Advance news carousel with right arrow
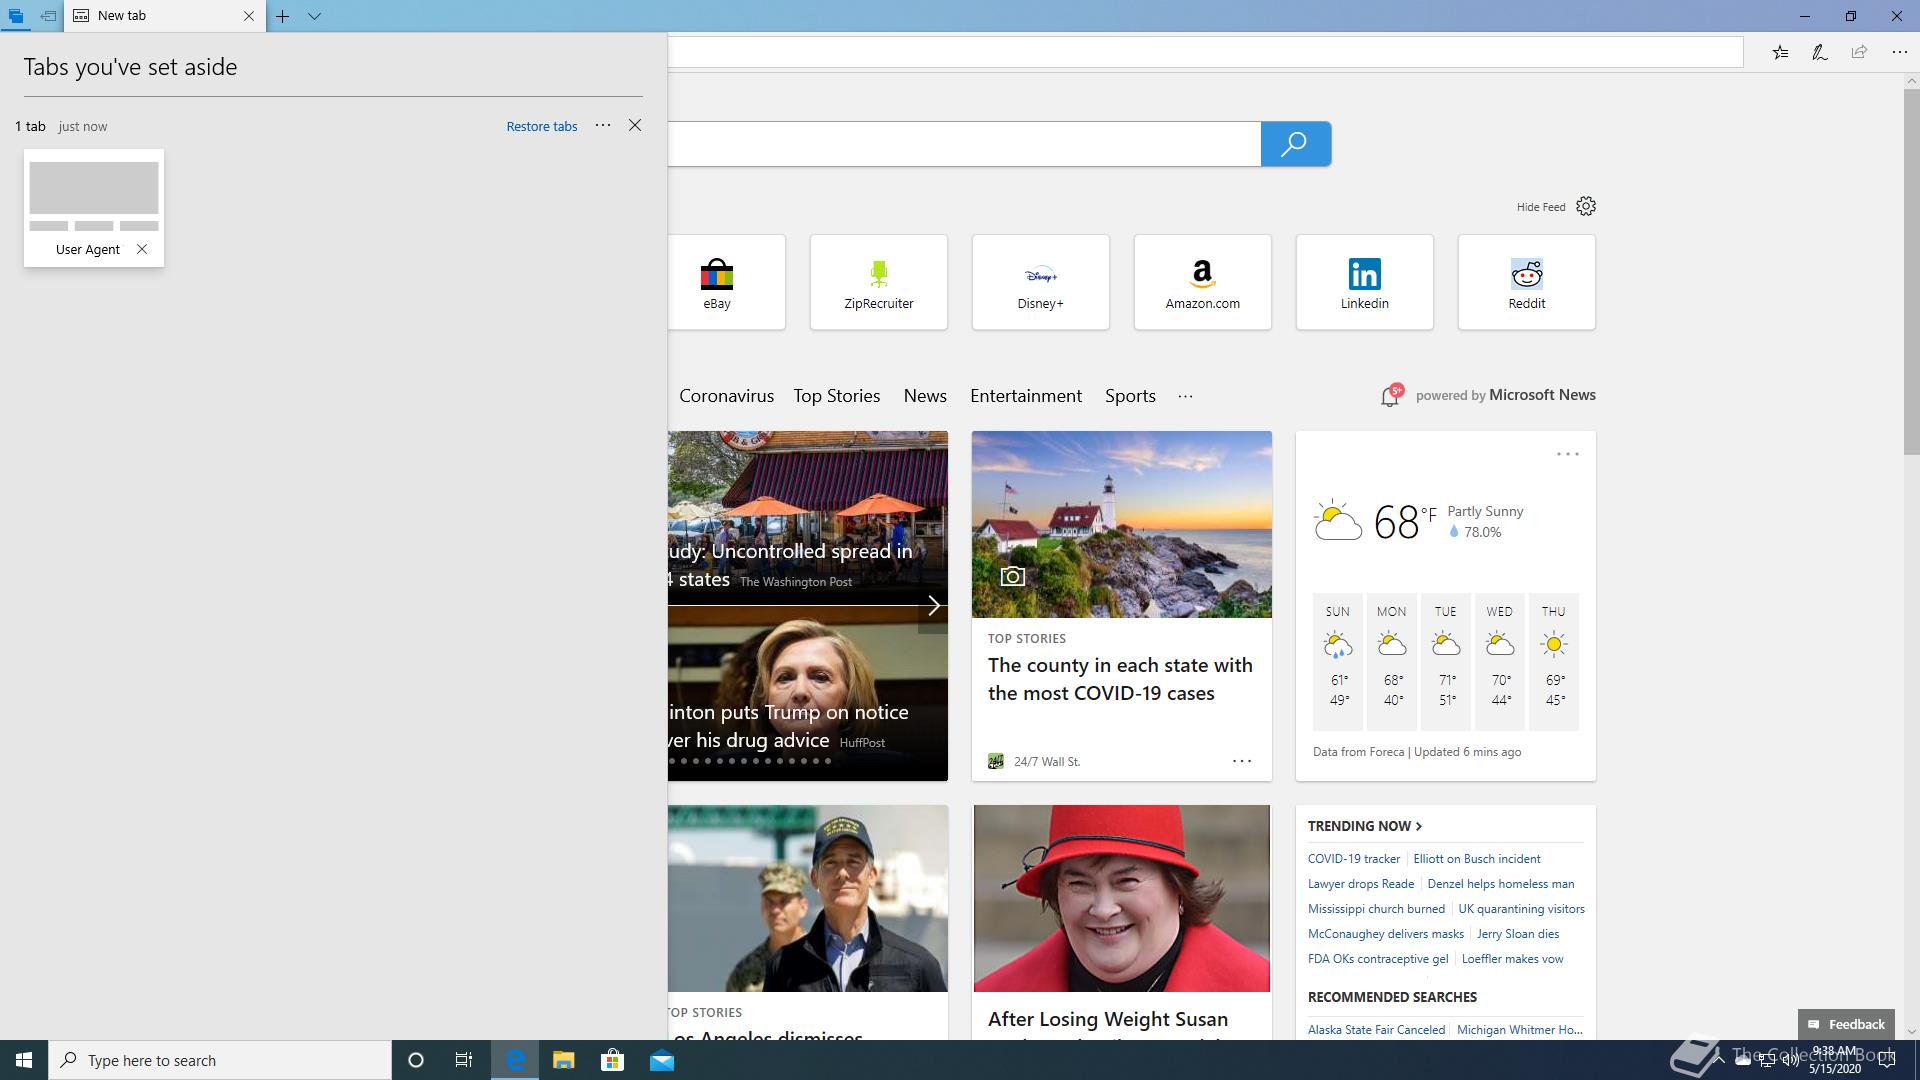Screen dimensions: 1920x1080 [933, 605]
